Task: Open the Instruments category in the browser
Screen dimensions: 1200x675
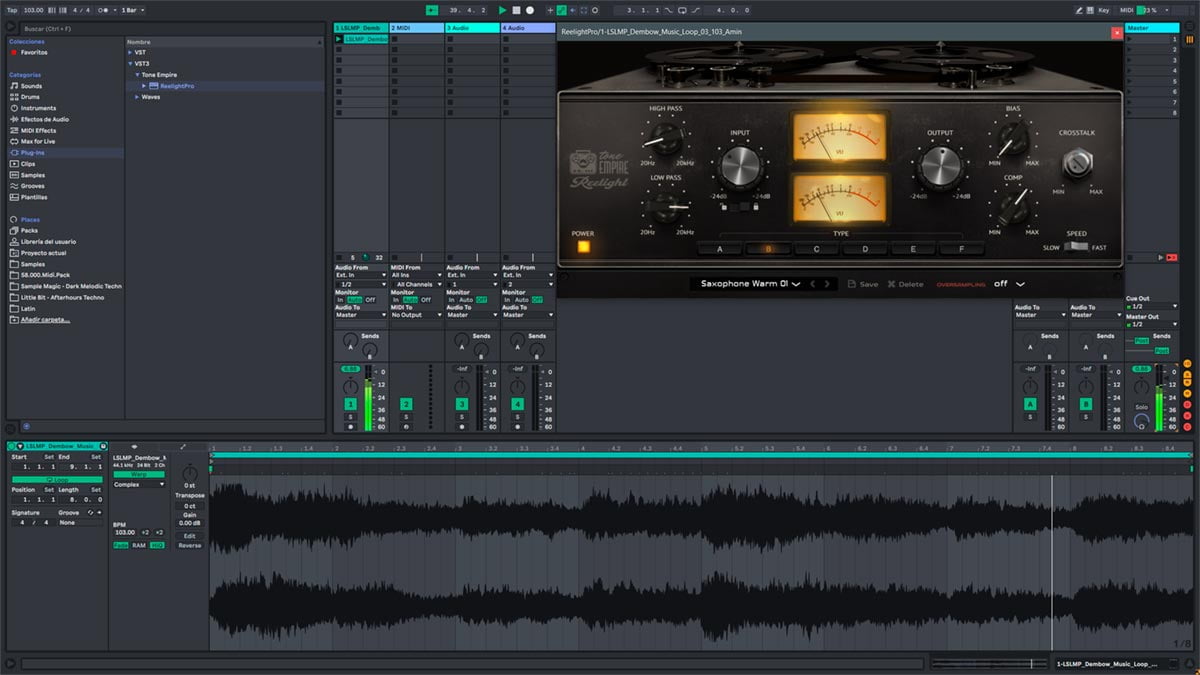Action: coord(38,108)
